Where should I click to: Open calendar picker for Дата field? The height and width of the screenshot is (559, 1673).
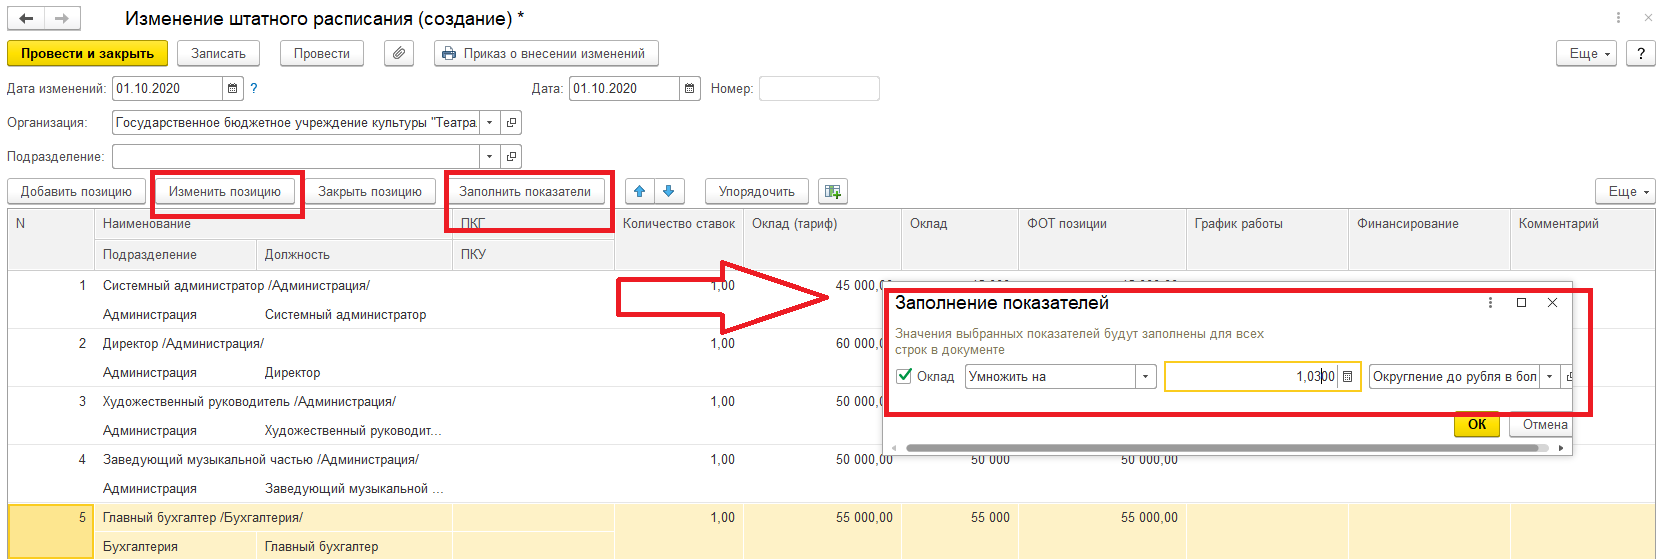pos(690,89)
